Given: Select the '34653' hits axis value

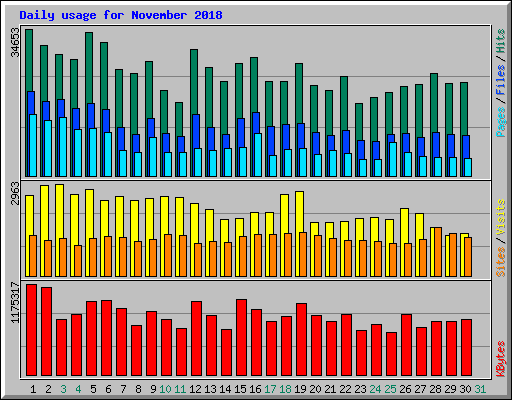Looking at the screenshot, I should click(15, 42).
